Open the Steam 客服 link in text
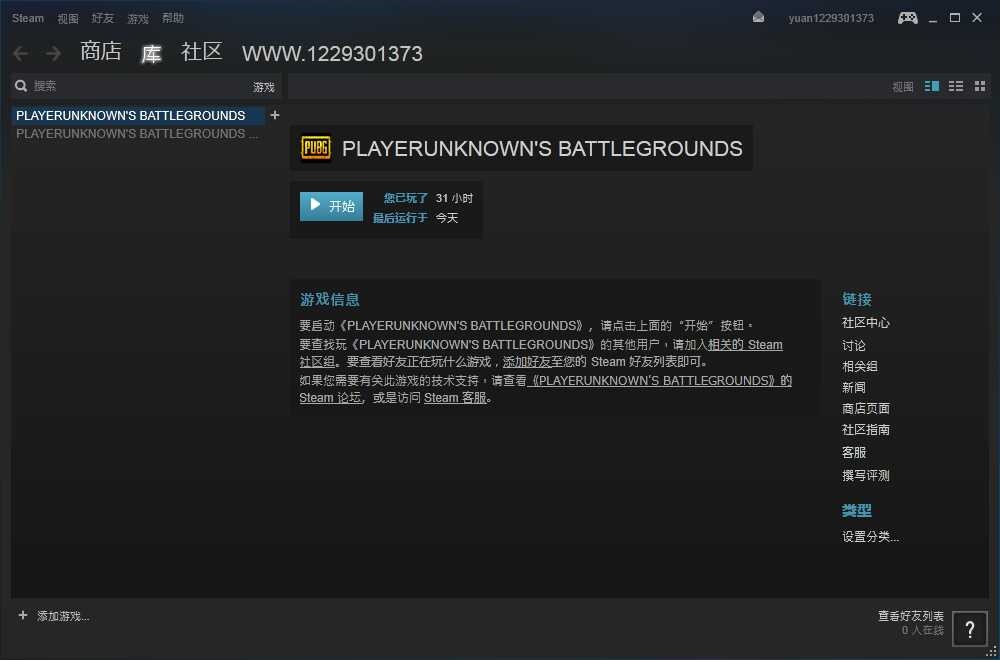The image size is (1000, 660). [x=455, y=398]
